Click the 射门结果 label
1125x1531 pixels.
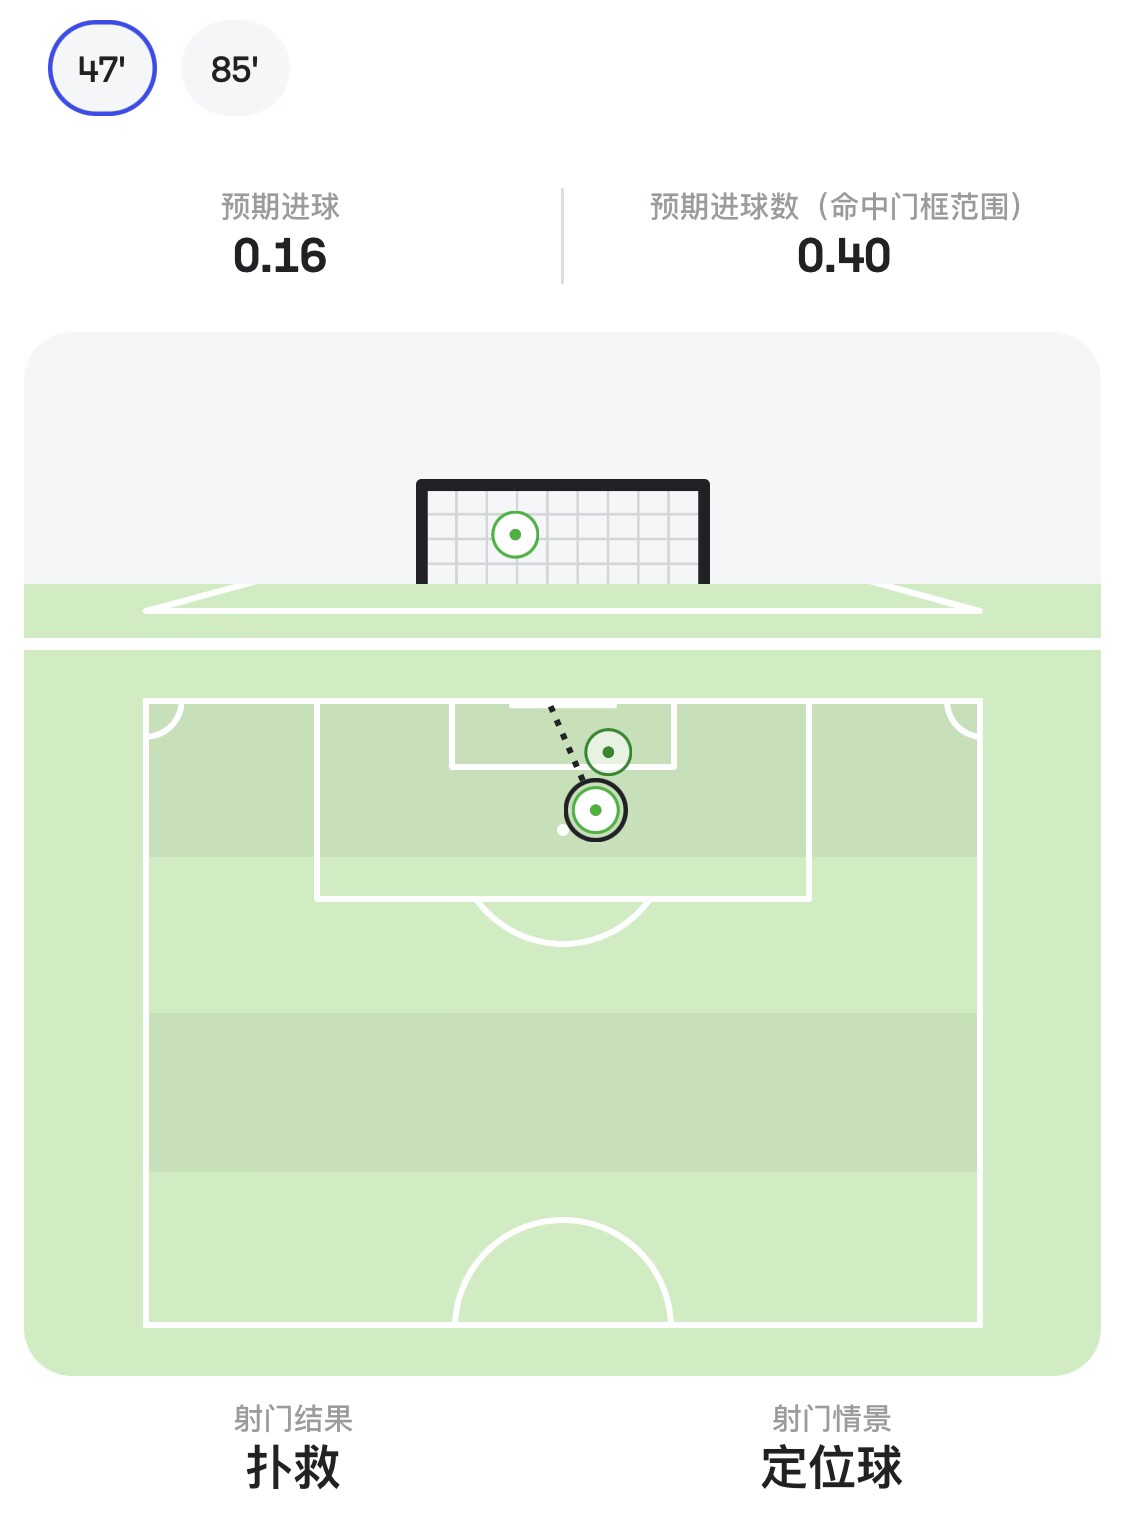click(293, 1418)
